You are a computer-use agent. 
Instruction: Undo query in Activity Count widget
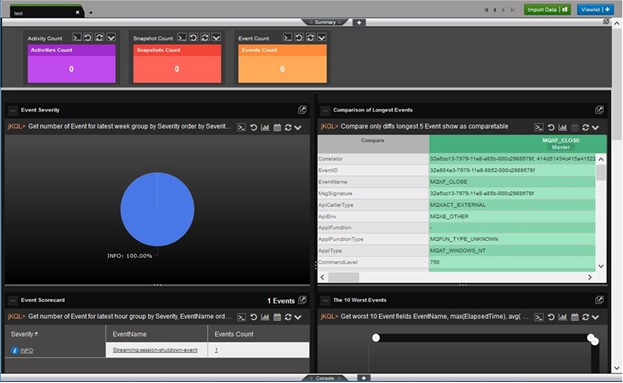coord(88,37)
